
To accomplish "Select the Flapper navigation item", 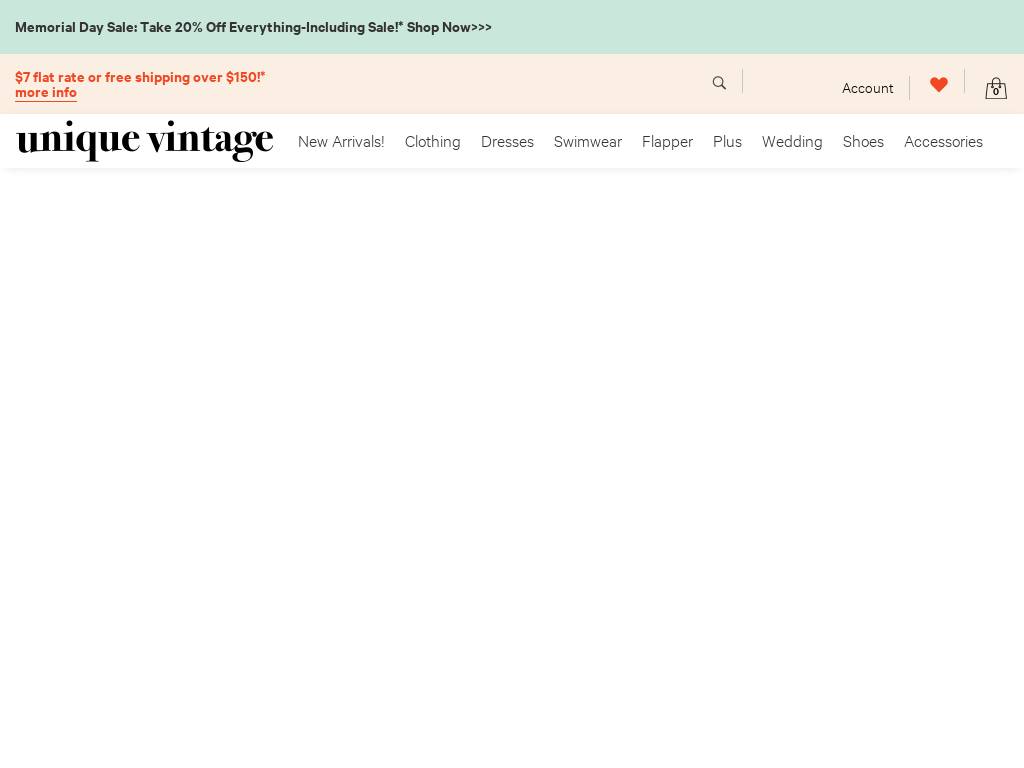I will [667, 142].
